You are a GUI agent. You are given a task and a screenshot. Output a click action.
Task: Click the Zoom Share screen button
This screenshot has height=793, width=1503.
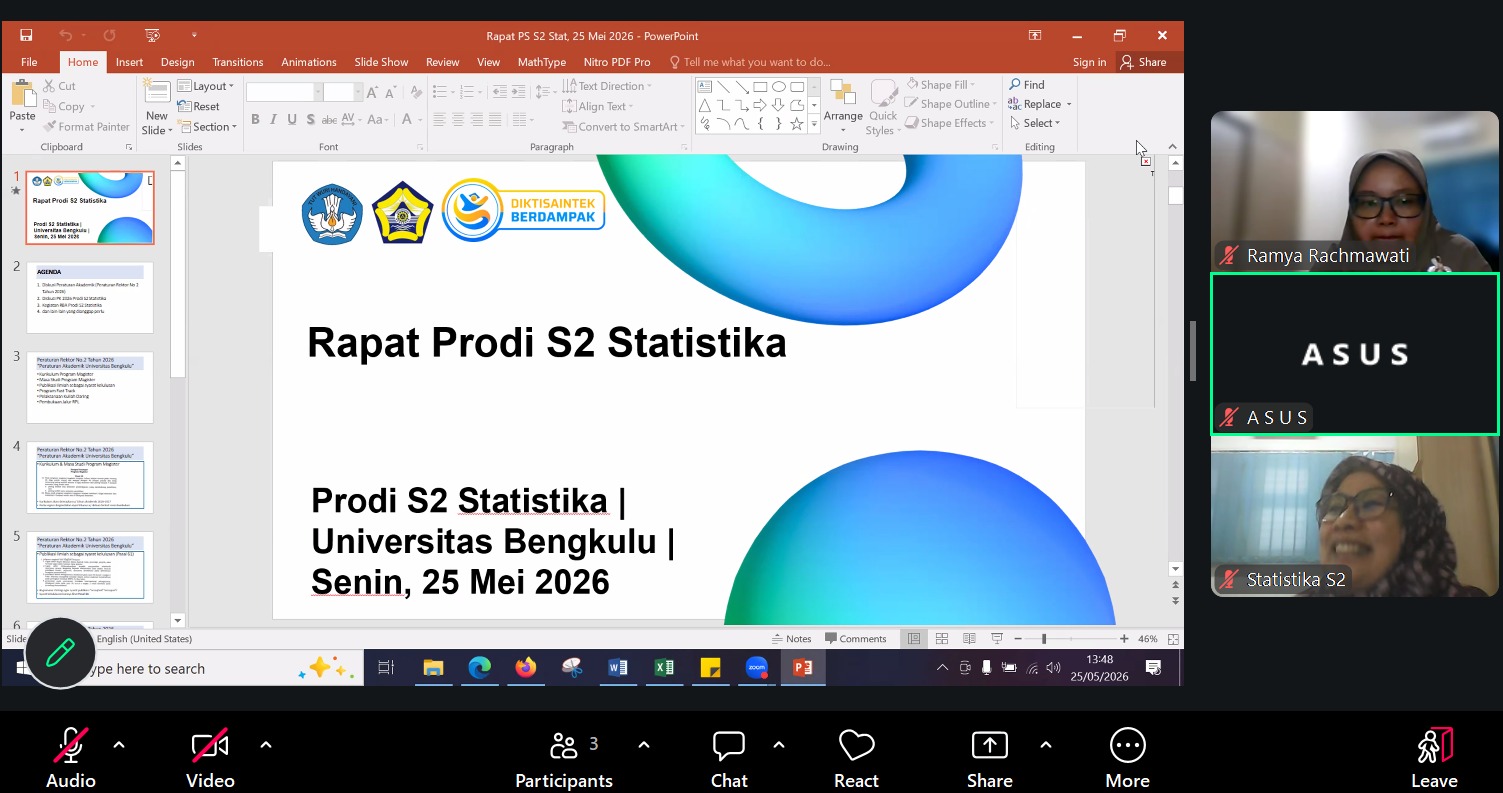pos(990,758)
